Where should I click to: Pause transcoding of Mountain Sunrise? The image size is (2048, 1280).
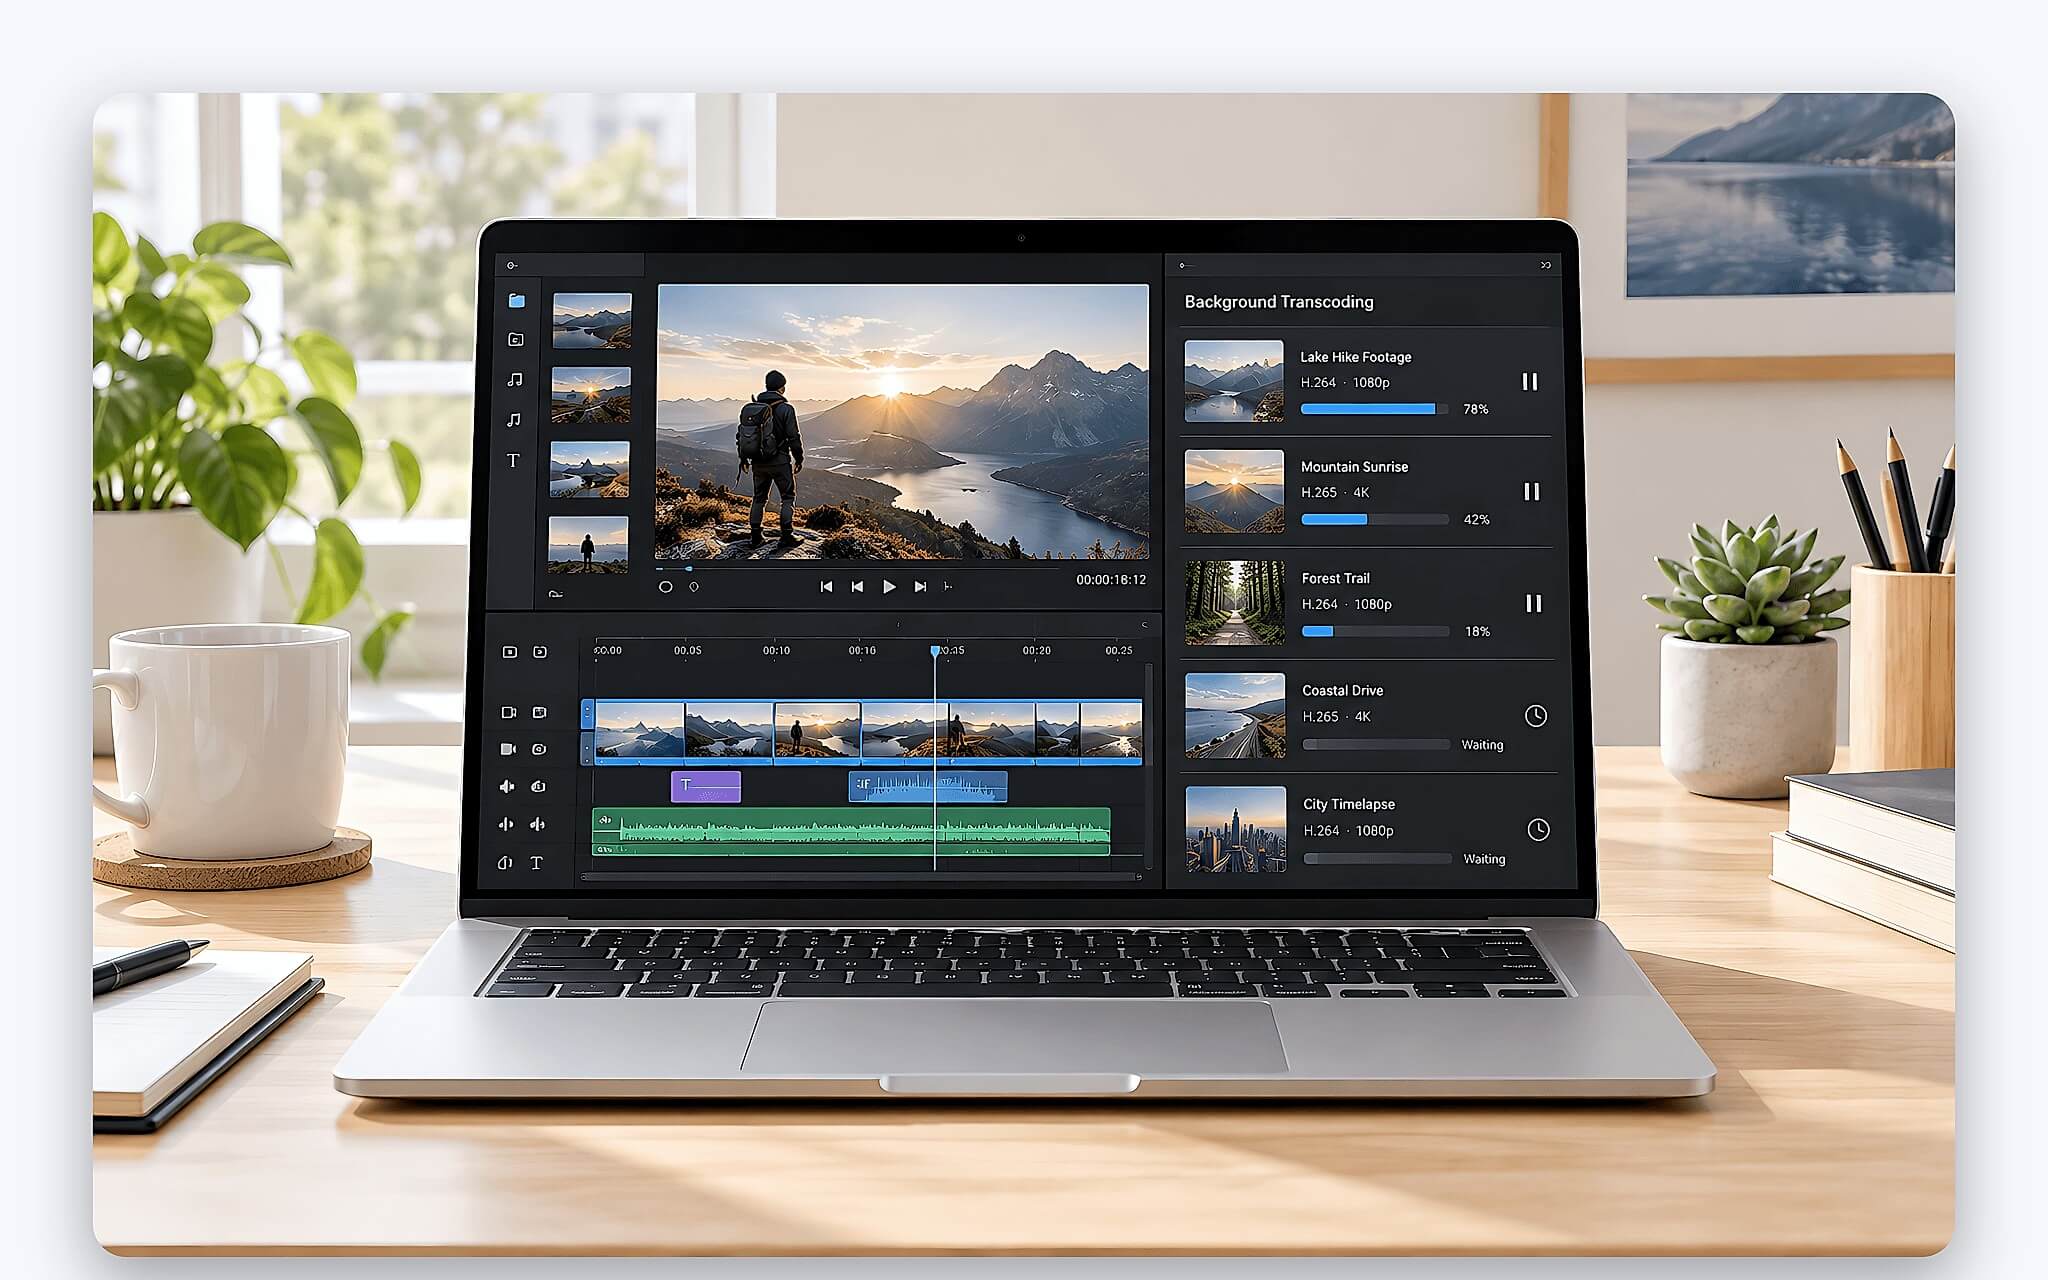coord(1531,492)
